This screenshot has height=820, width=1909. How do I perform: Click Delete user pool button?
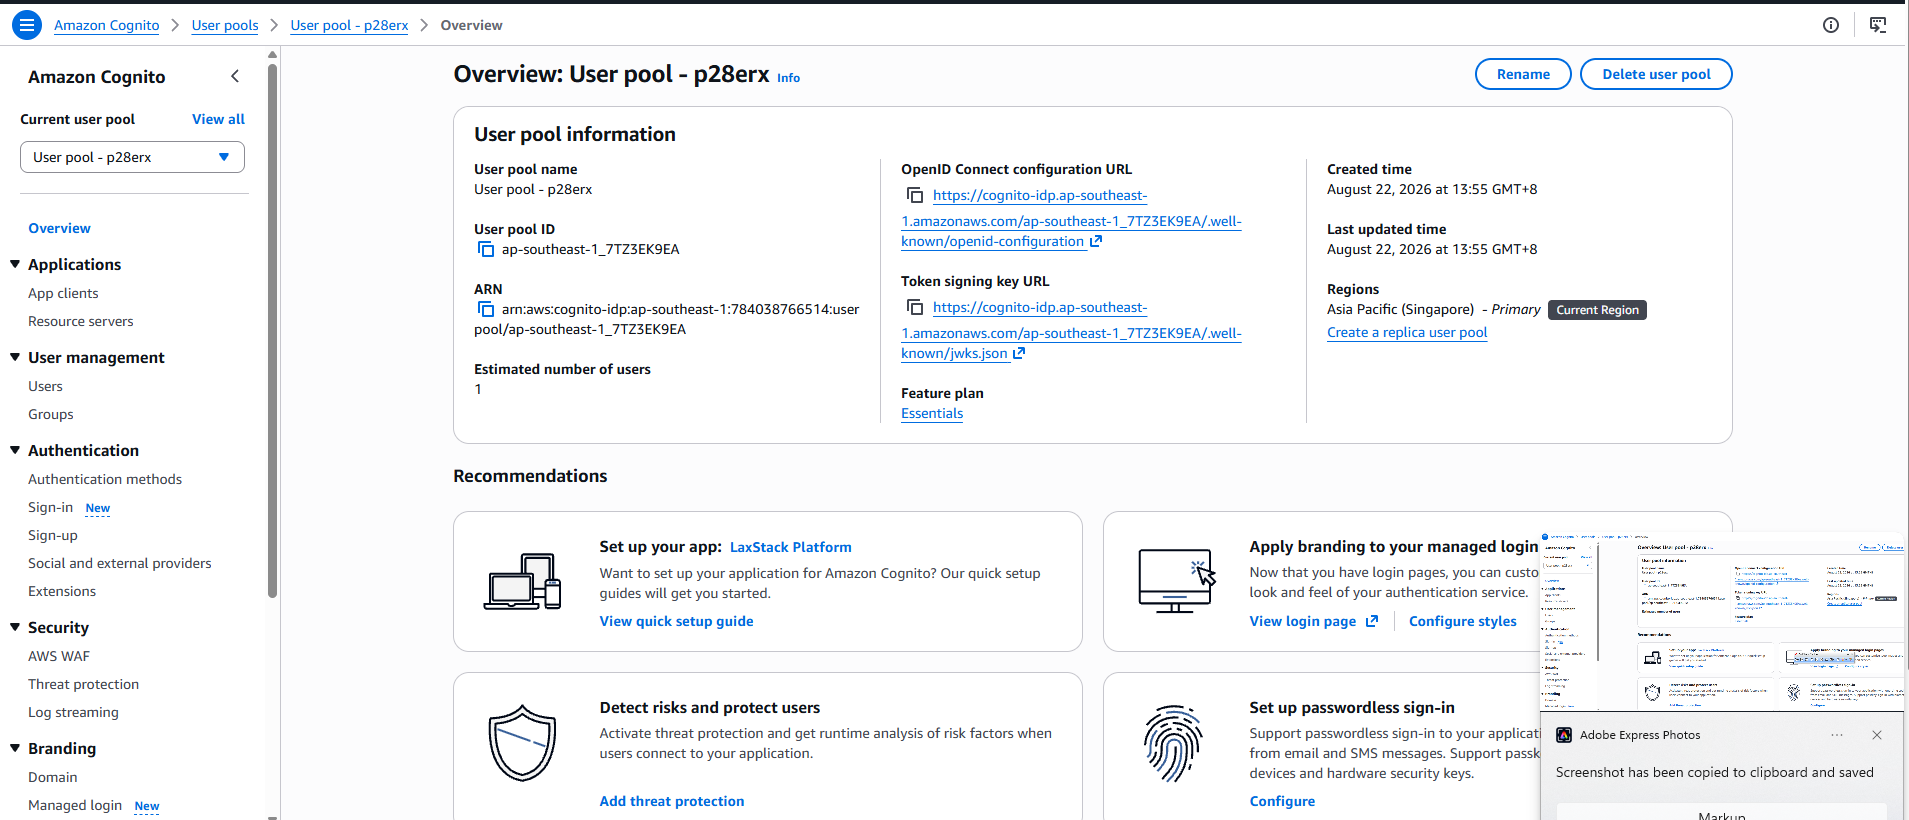[1656, 74]
